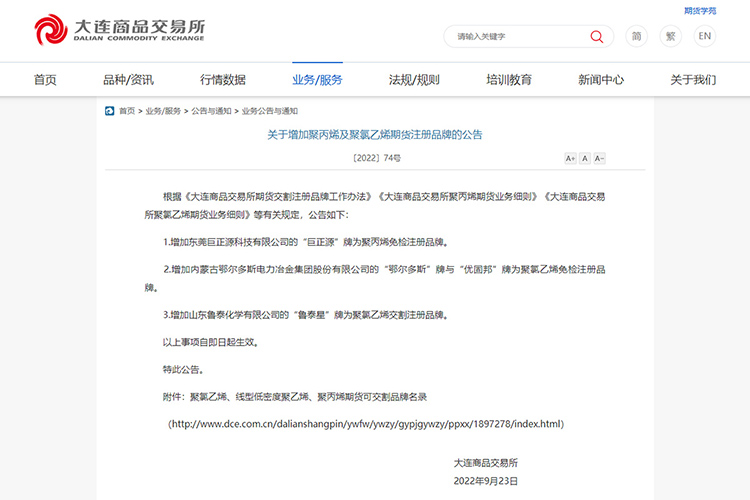This screenshot has width=750, height=500.
Task: Open the 首页 navigation menu item
Action: 45,80
